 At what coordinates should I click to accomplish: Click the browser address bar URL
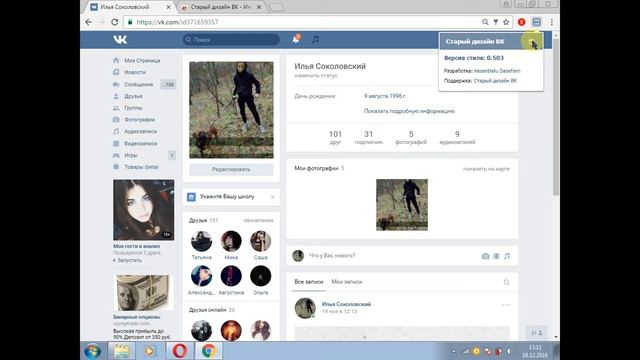pyautogui.click(x=177, y=22)
